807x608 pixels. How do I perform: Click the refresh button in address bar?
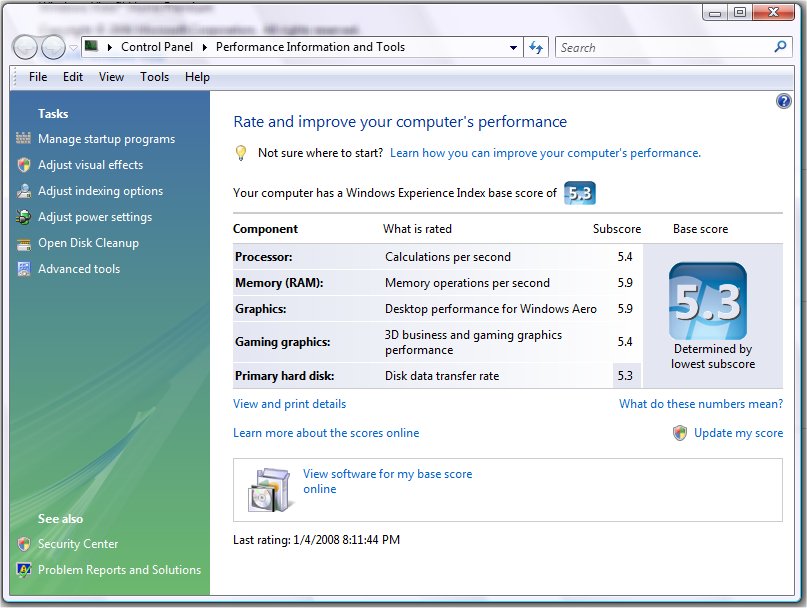click(536, 47)
